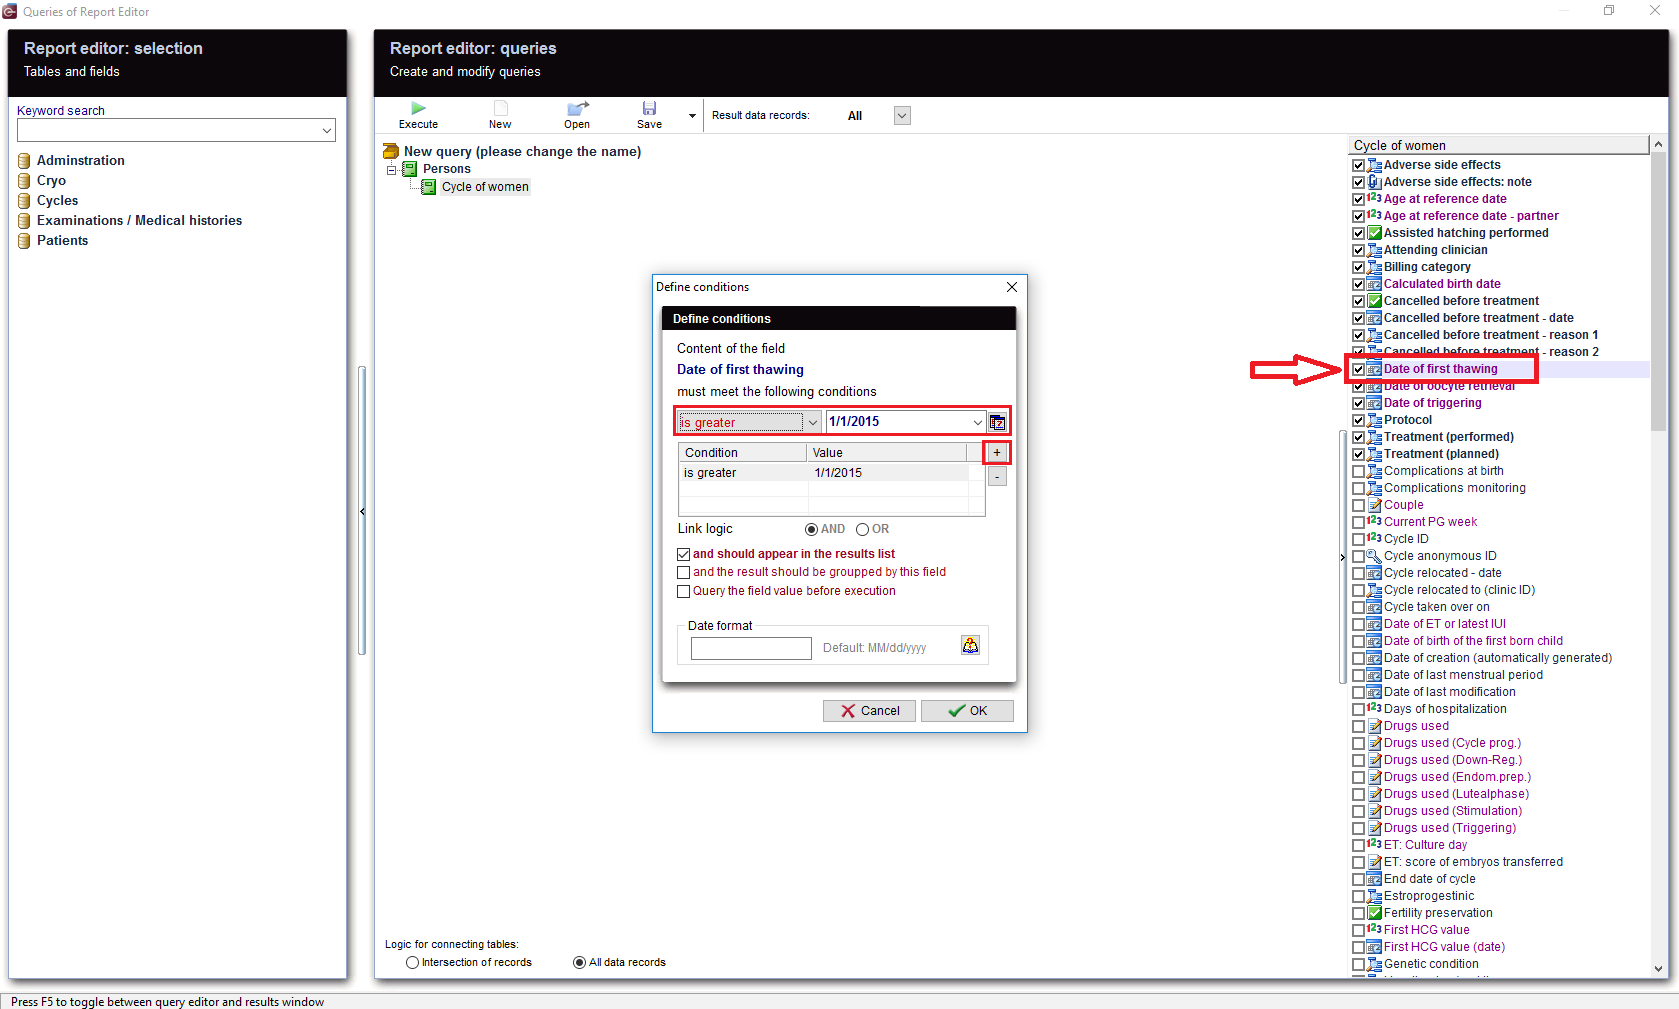This screenshot has width=1679, height=1009.
Task: Open the Result data records dropdown
Action: (x=902, y=116)
